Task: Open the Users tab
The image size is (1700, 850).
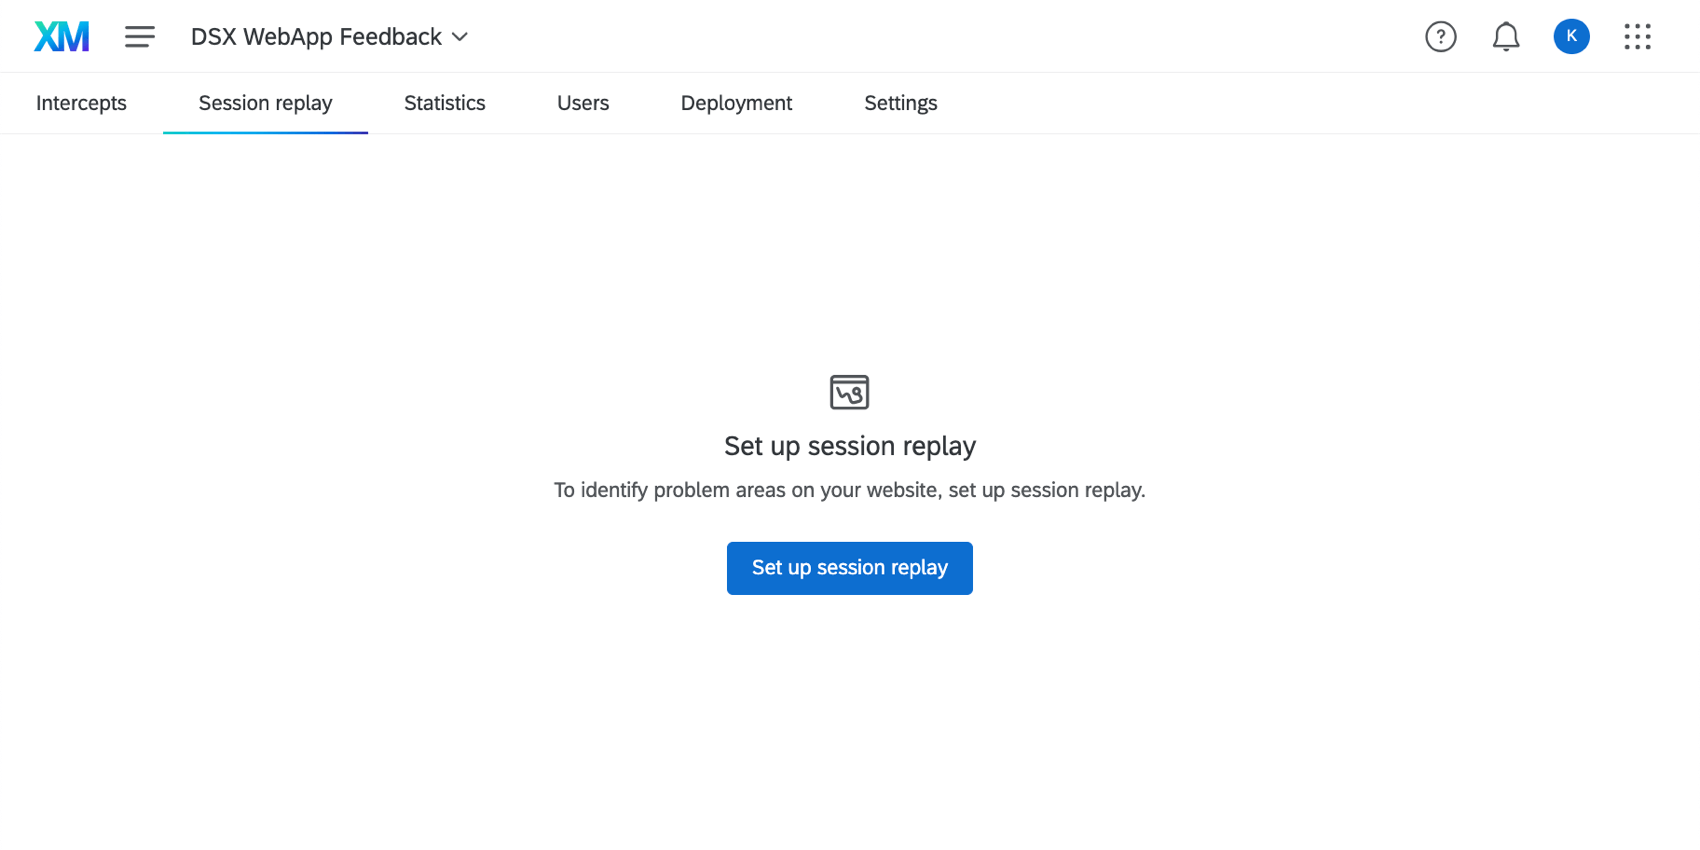Action: tap(583, 103)
